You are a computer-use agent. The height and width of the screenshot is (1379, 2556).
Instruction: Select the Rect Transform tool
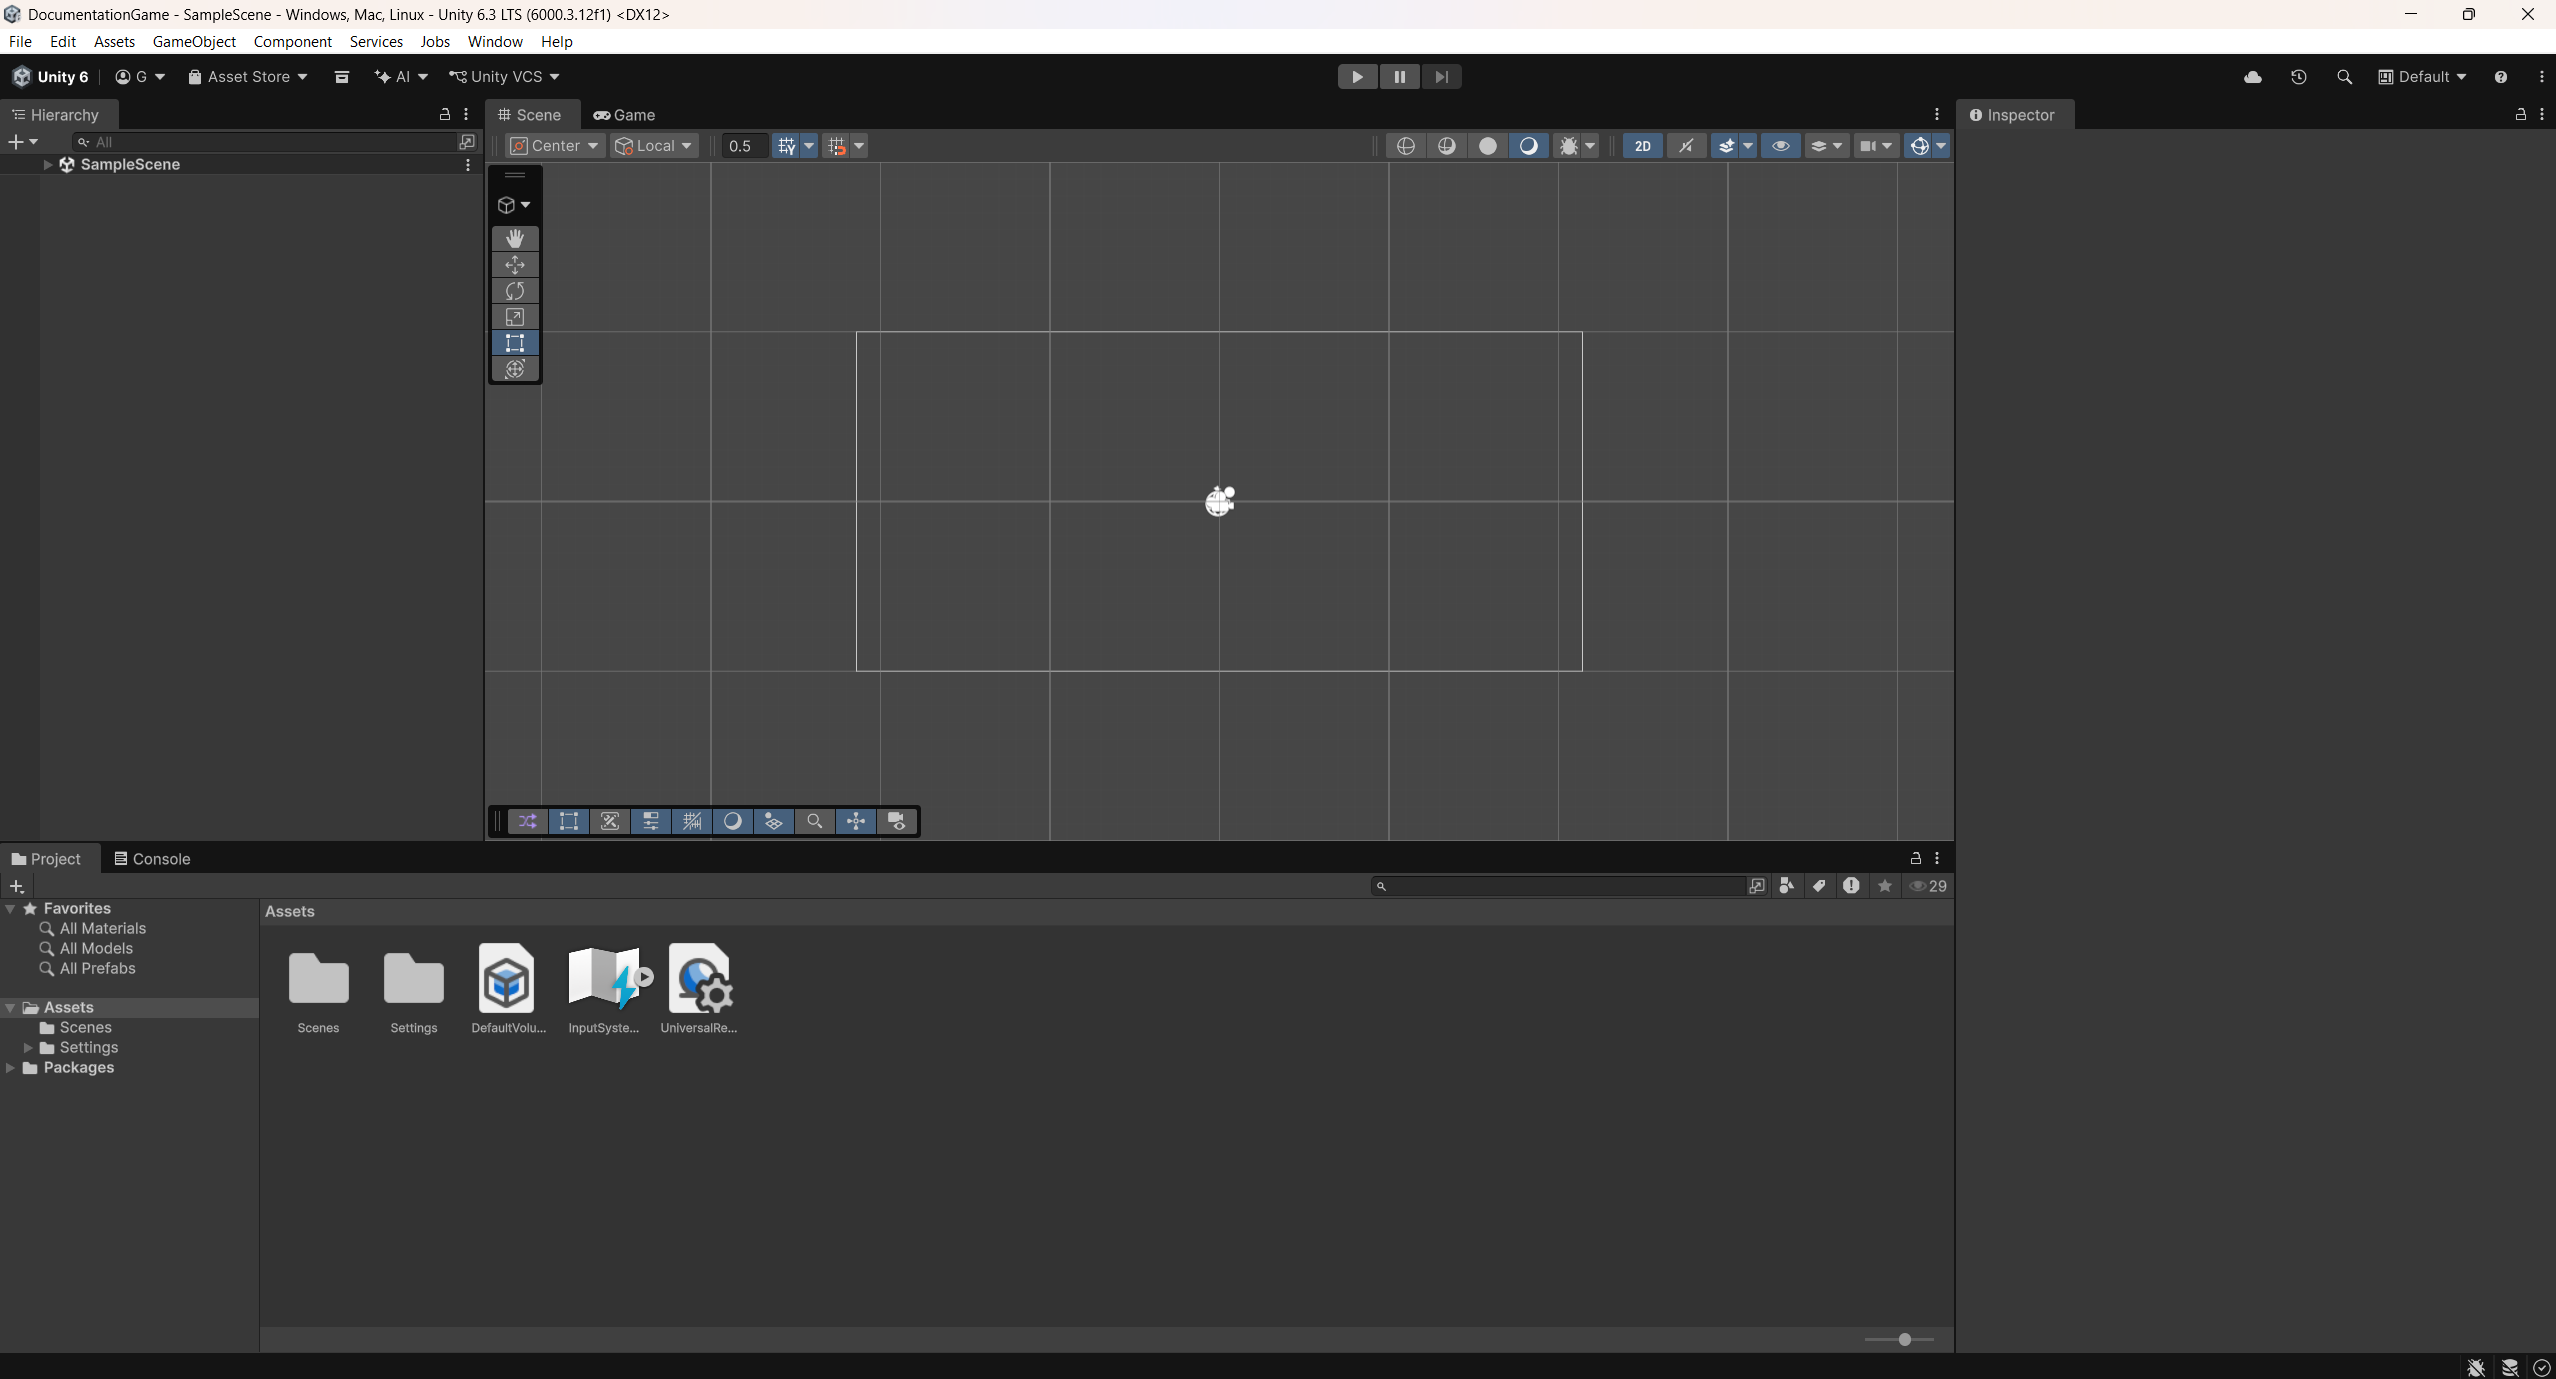pos(514,343)
